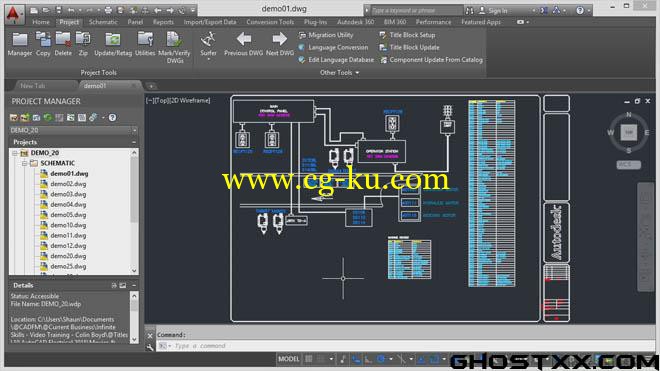Launch the Update/Retag tool
This screenshot has width=660, height=371.
pos(113,44)
